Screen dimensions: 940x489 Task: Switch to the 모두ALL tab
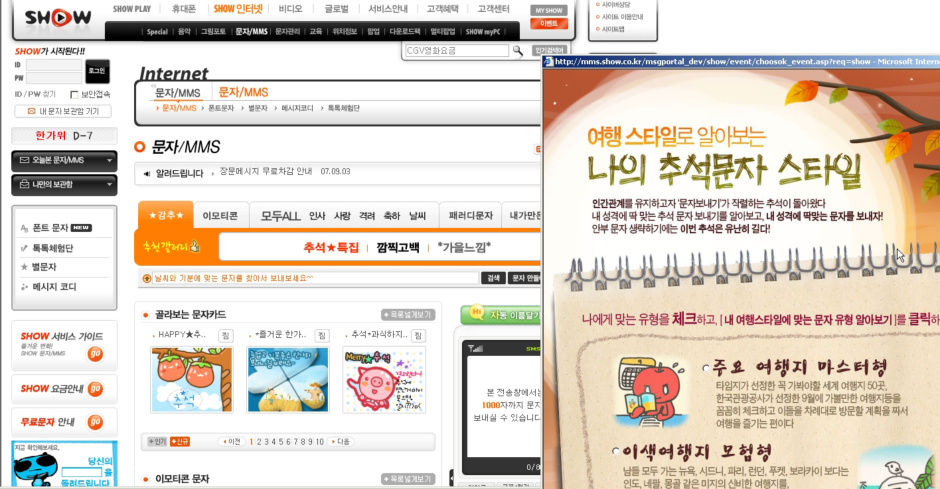click(x=280, y=216)
